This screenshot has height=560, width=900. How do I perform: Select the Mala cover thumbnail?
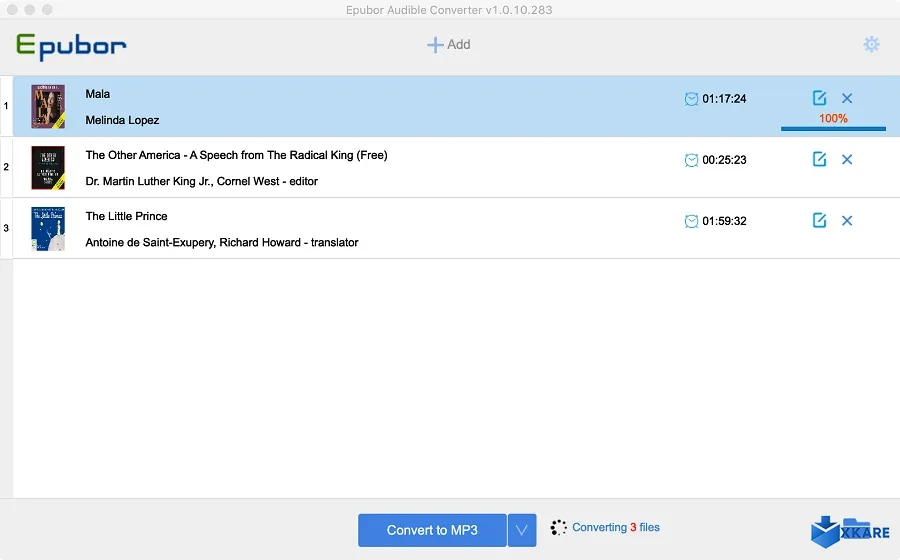48,106
